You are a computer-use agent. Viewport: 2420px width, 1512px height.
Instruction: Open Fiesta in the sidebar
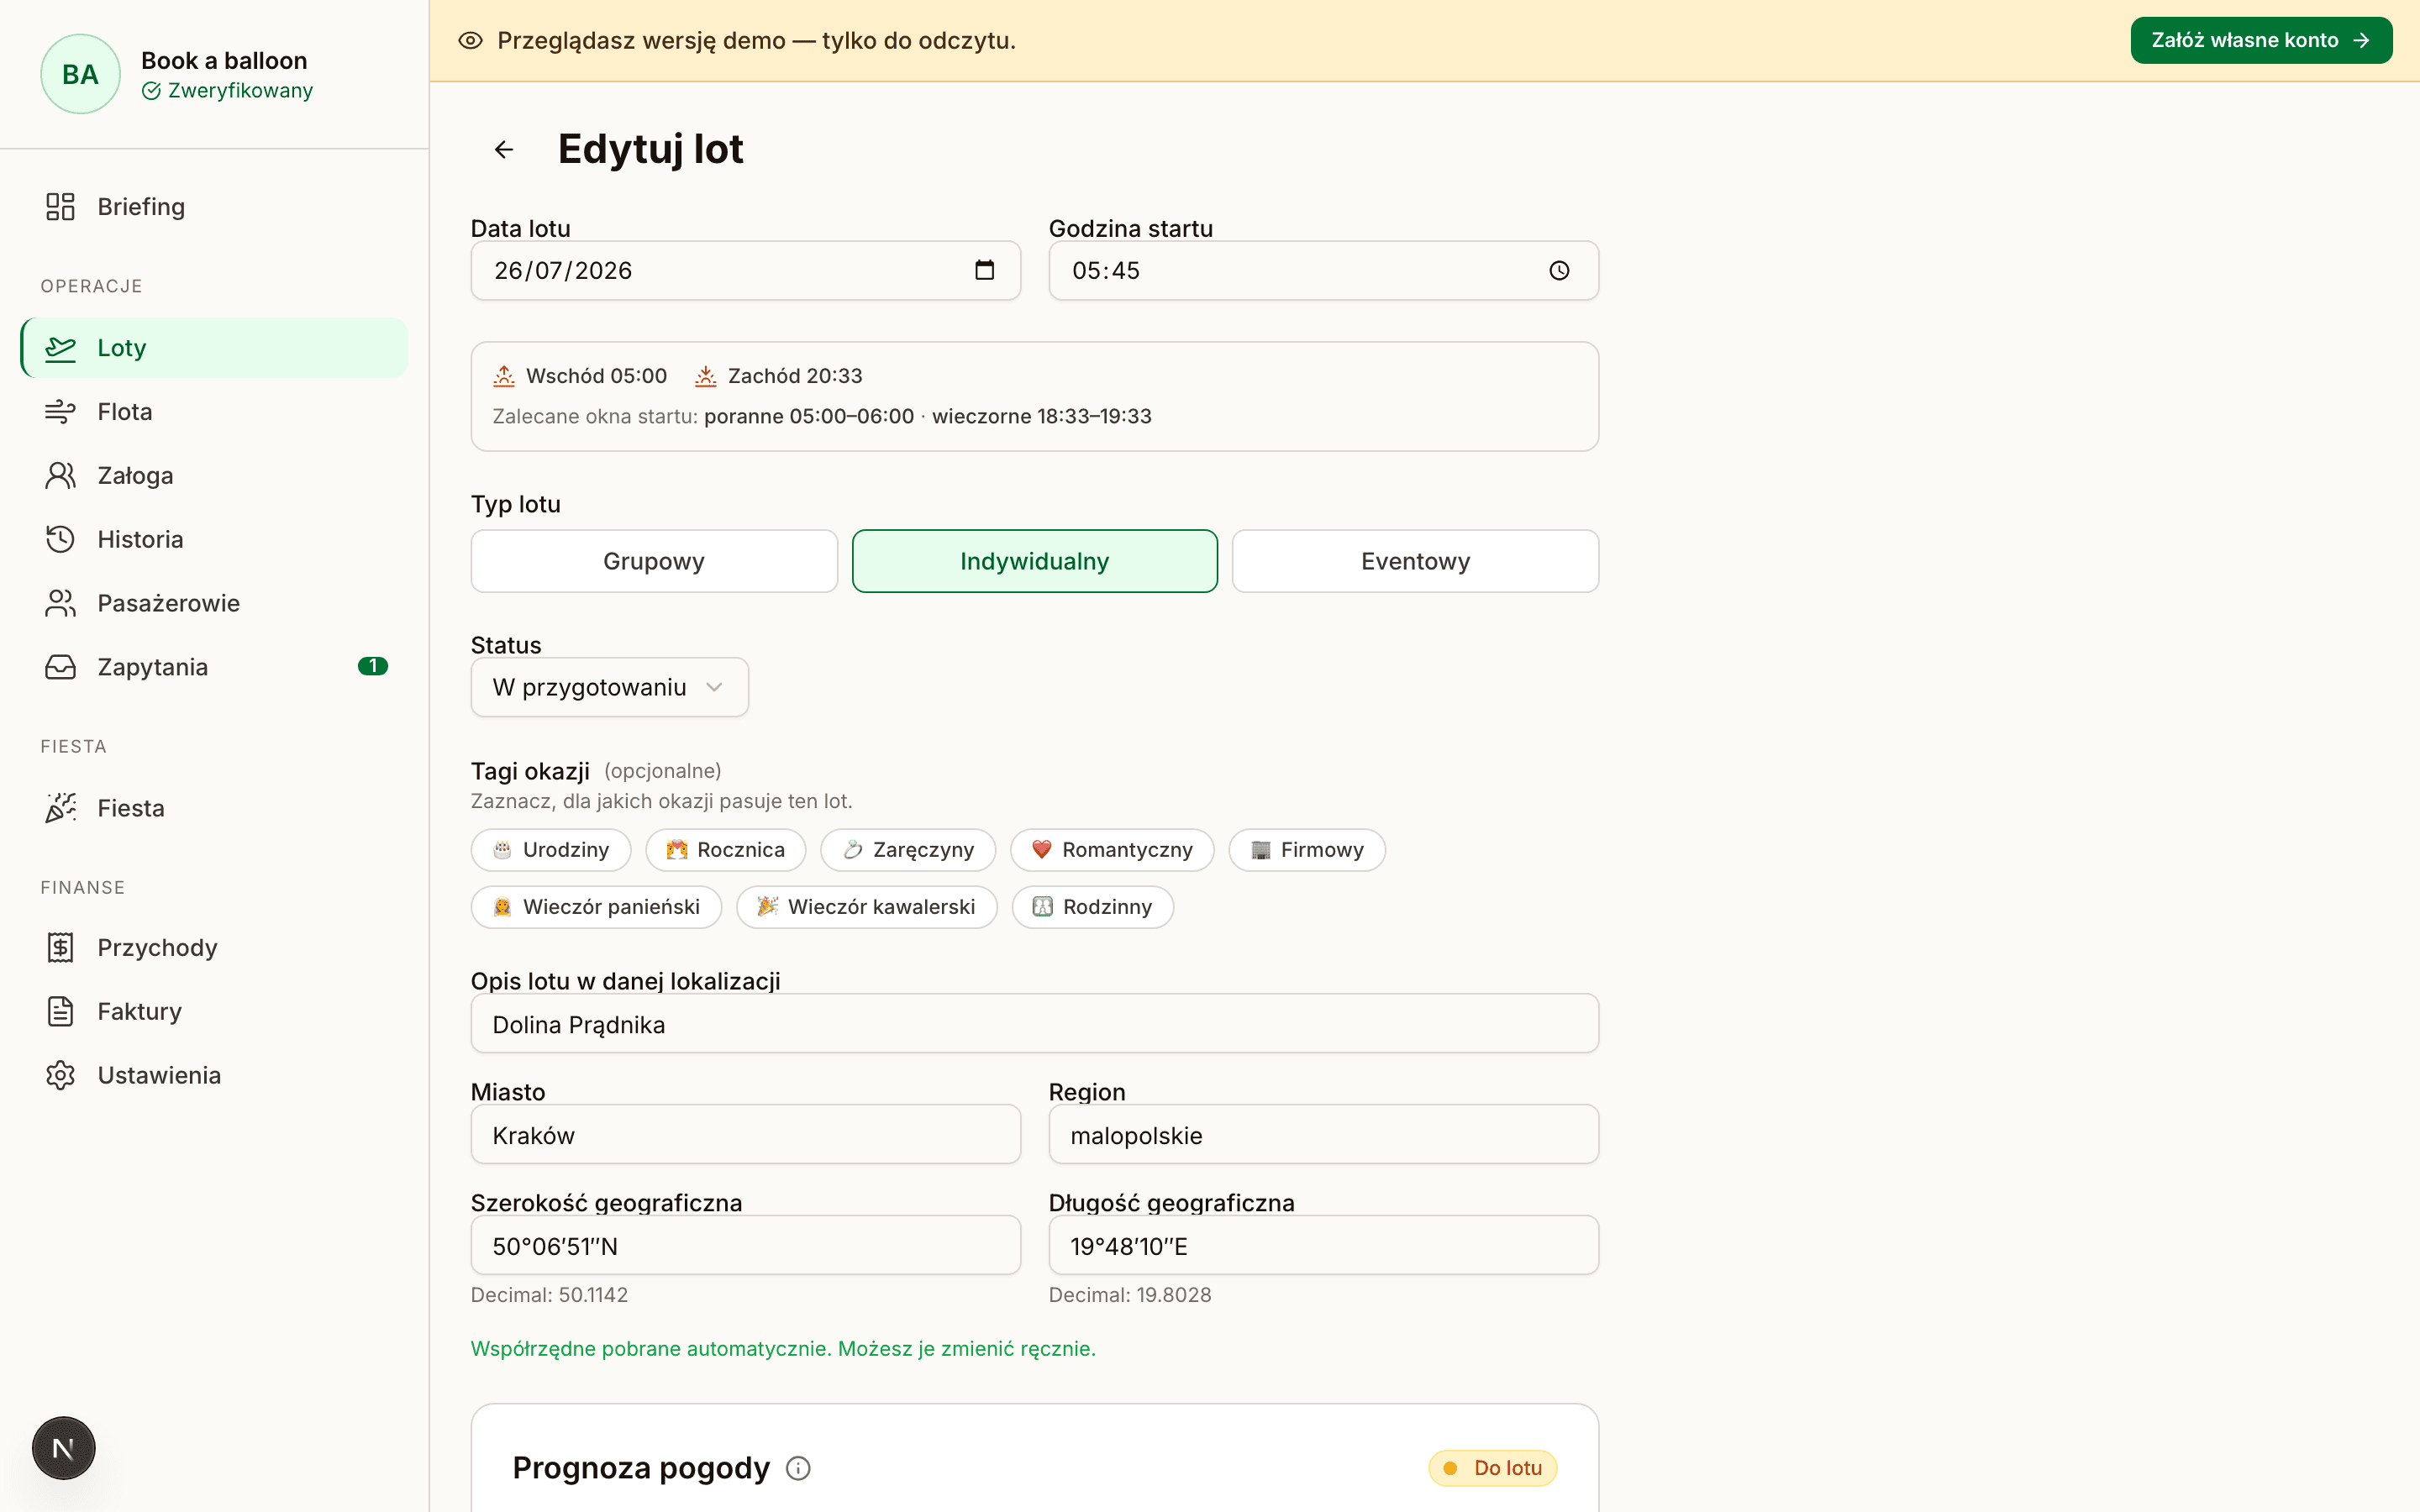coord(214,808)
